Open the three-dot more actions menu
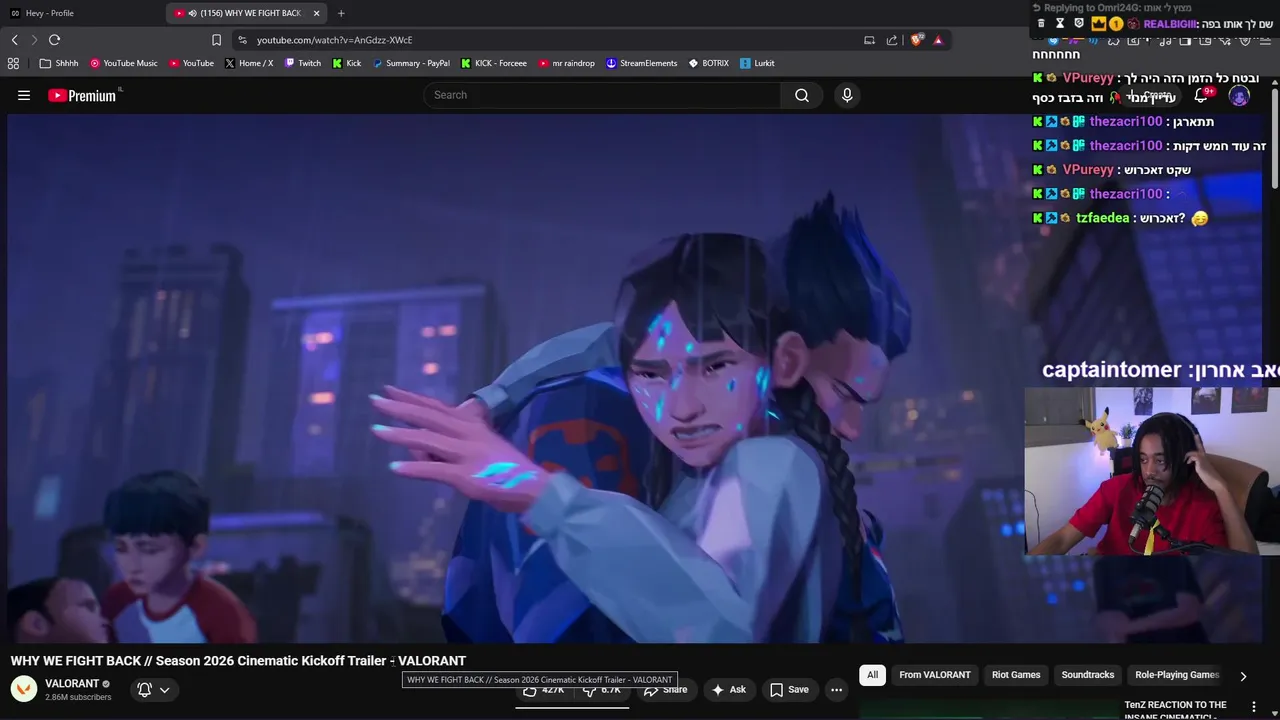 (837, 690)
